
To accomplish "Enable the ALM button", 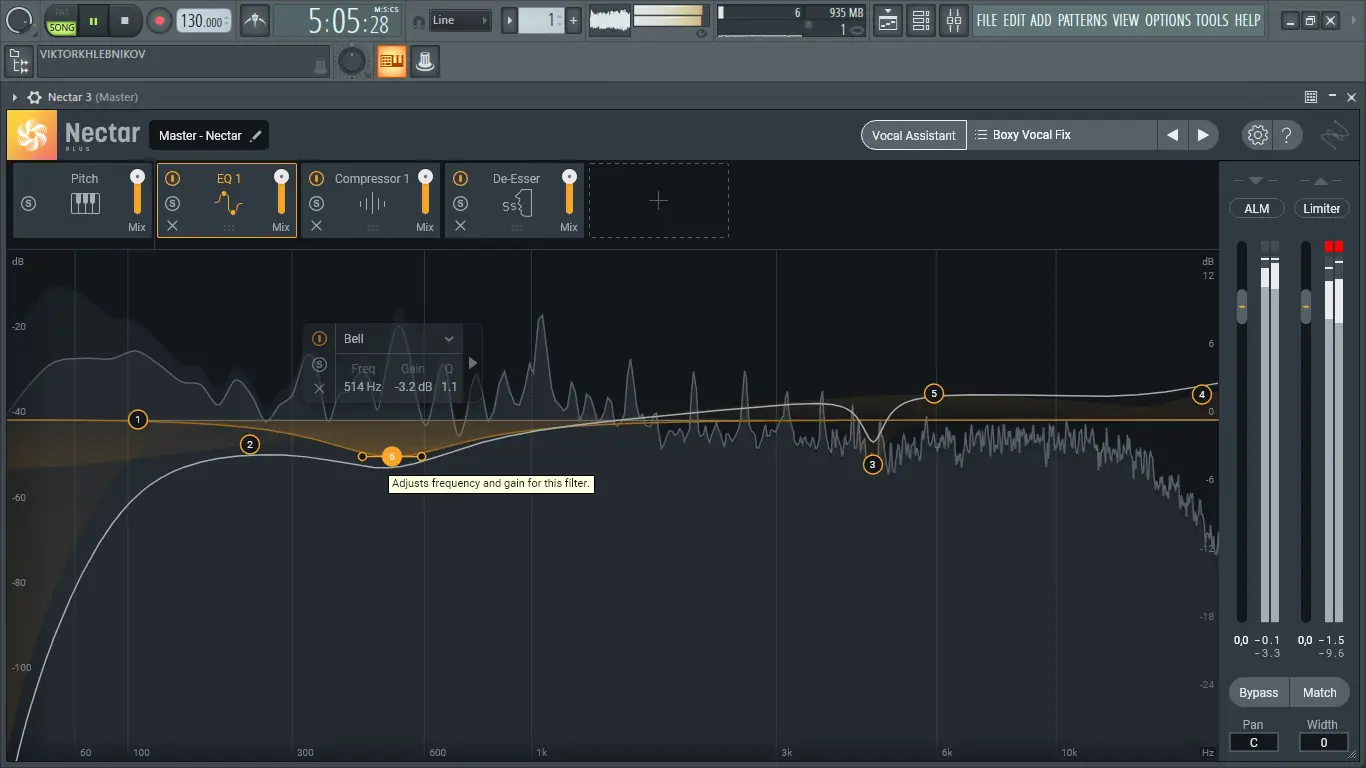I will click(x=1256, y=208).
